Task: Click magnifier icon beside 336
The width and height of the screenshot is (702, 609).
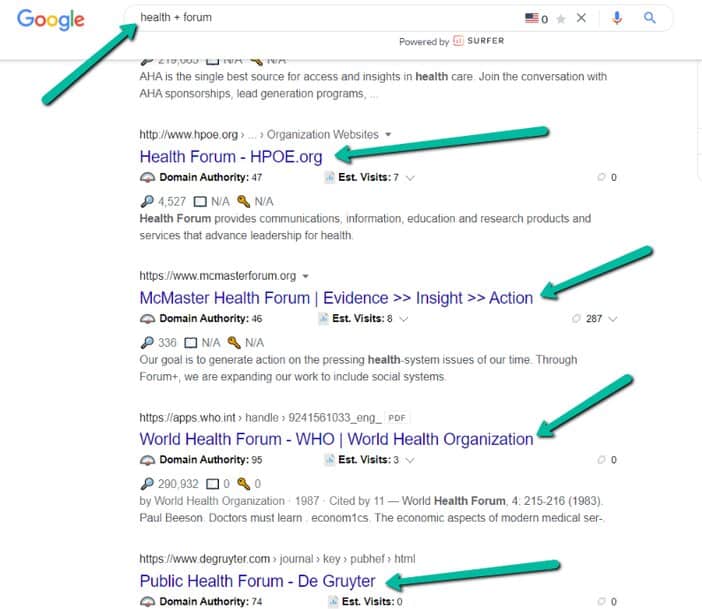Action: tap(147, 343)
